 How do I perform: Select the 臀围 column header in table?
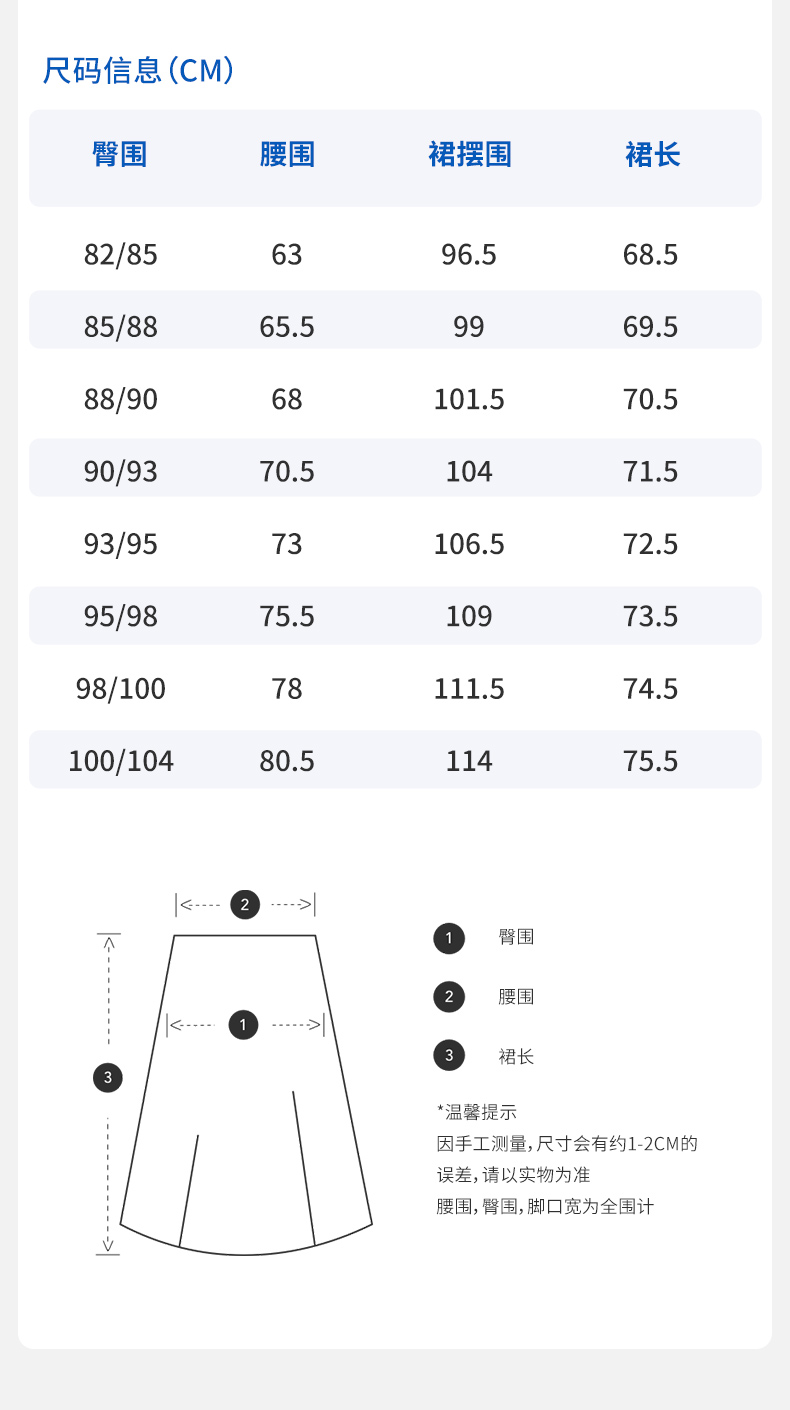[x=120, y=155]
